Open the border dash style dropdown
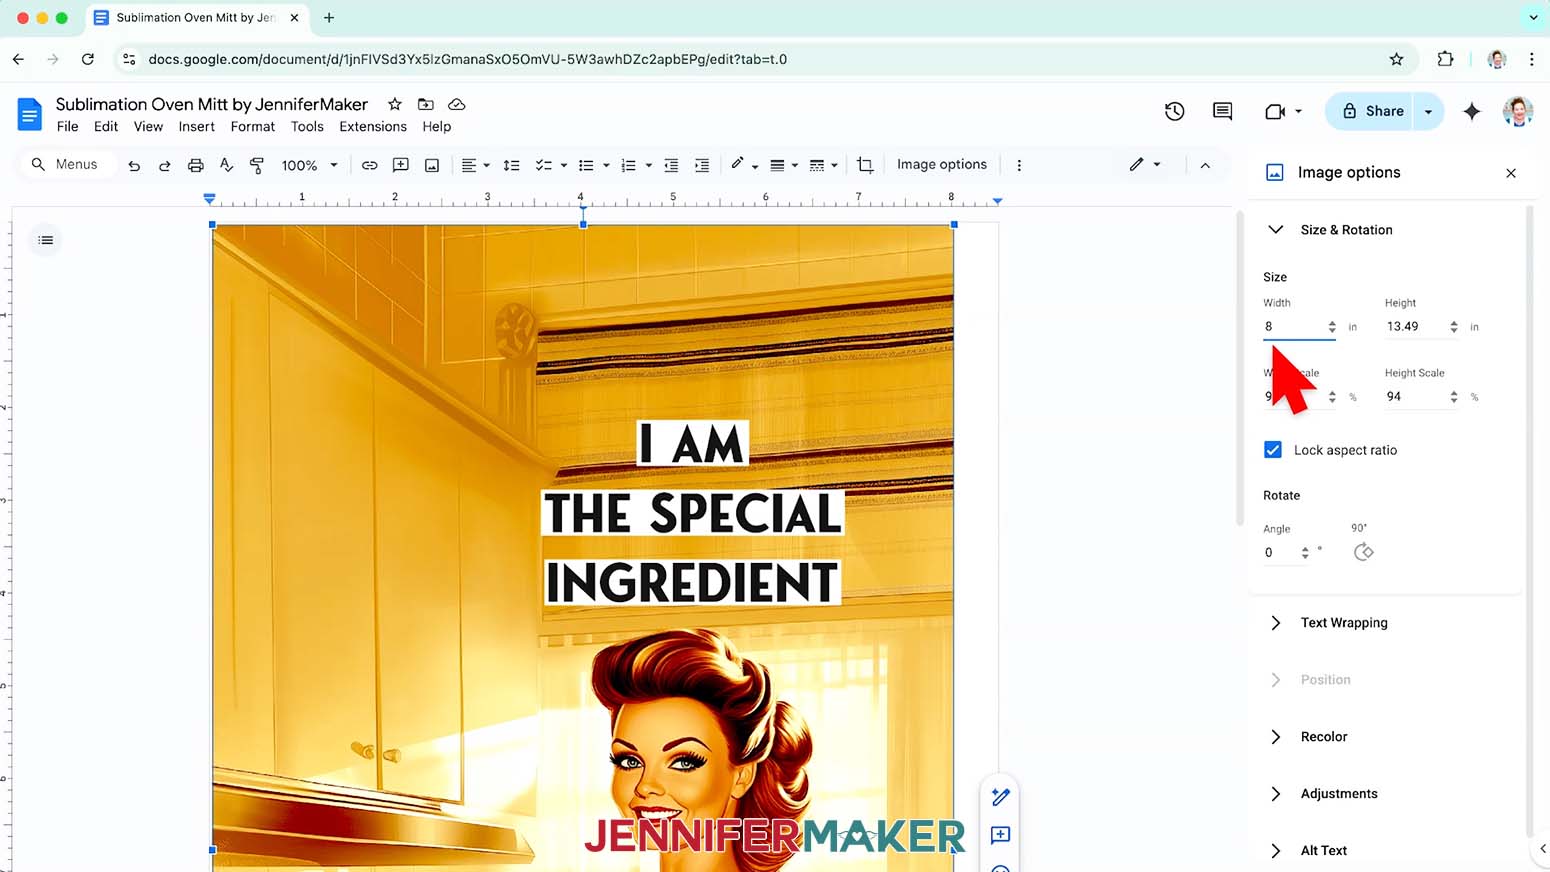This screenshot has height=872, width=1550. 823,165
